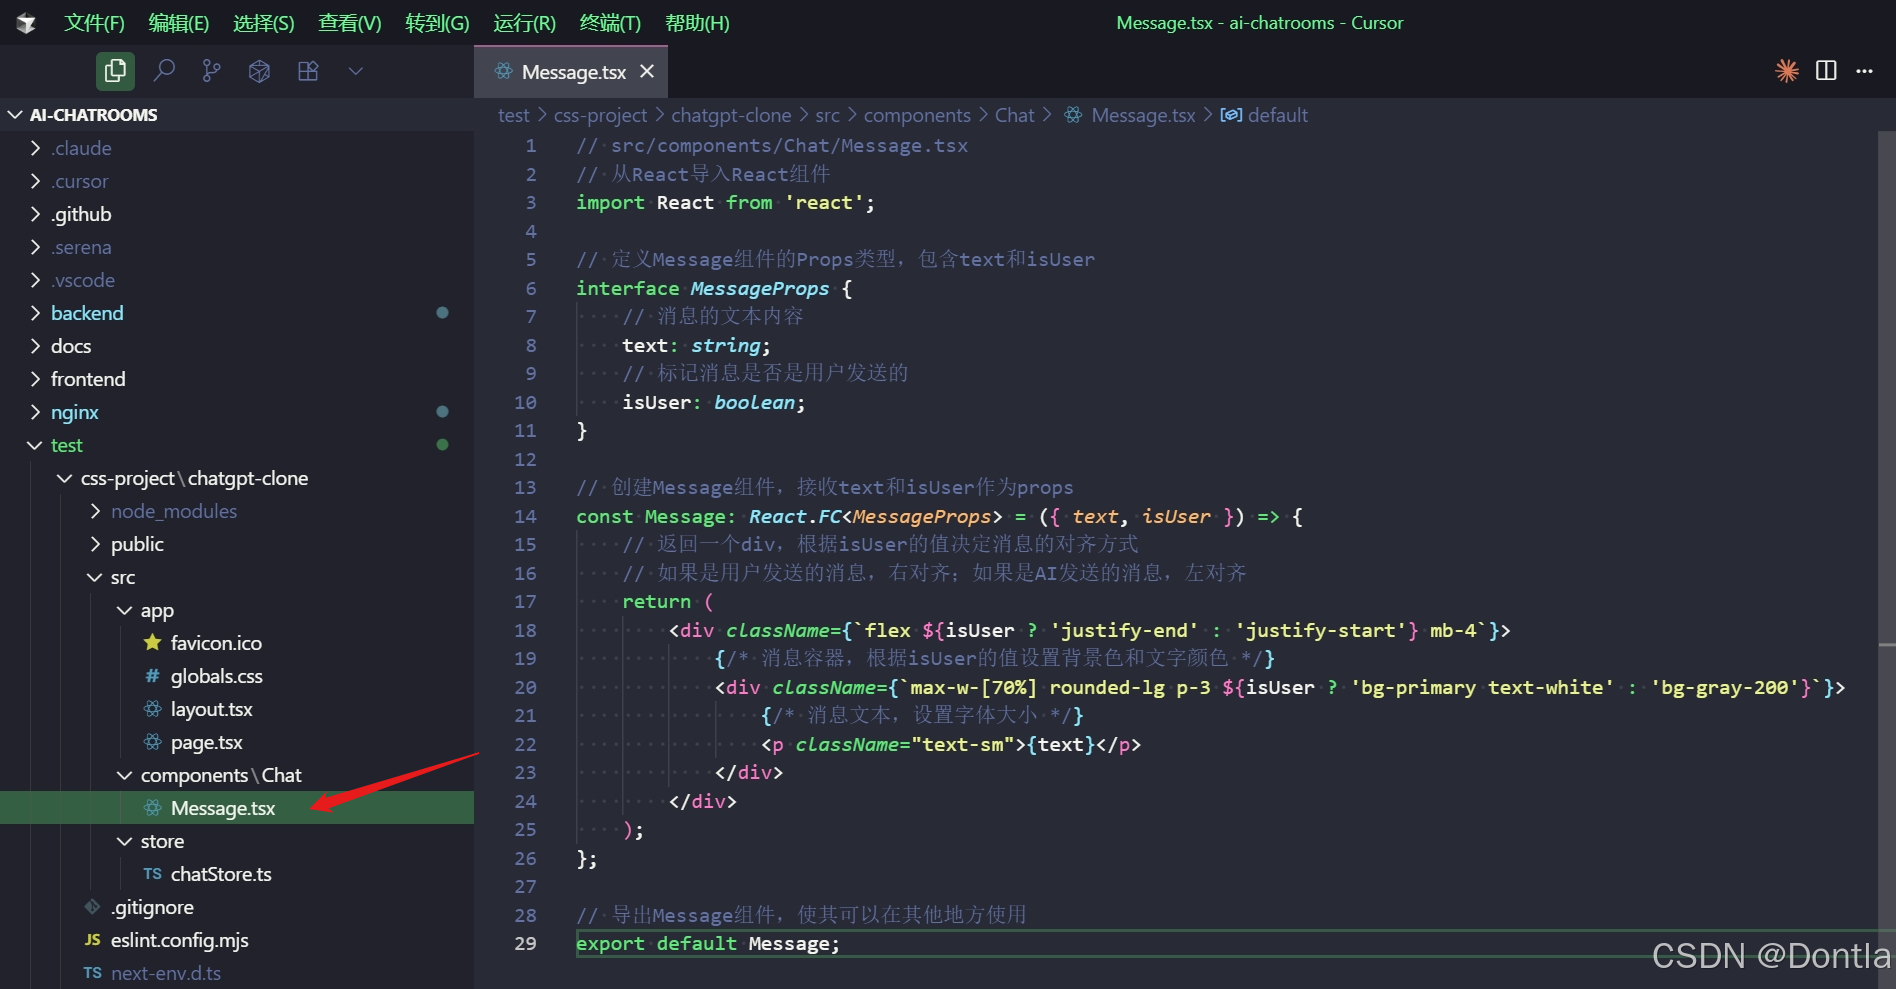Expand additional views chevron in activity bar
The width and height of the screenshot is (1896, 989).
(355, 71)
